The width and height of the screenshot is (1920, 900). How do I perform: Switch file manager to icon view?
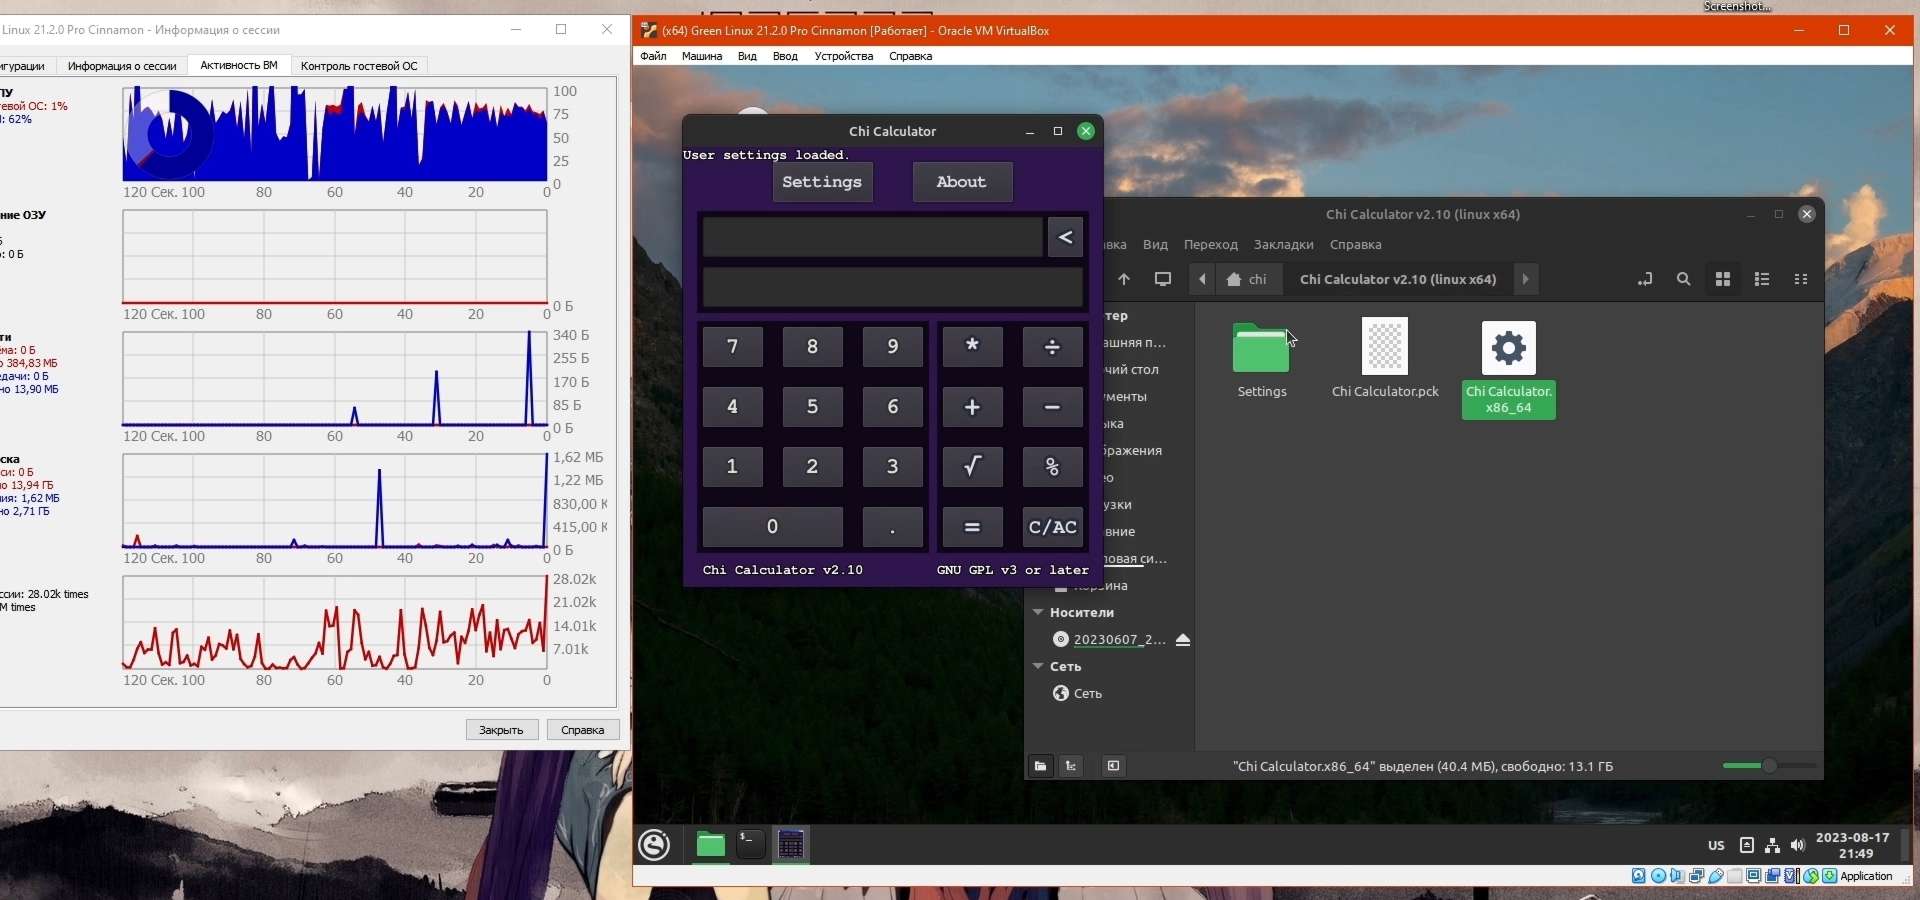click(x=1723, y=280)
